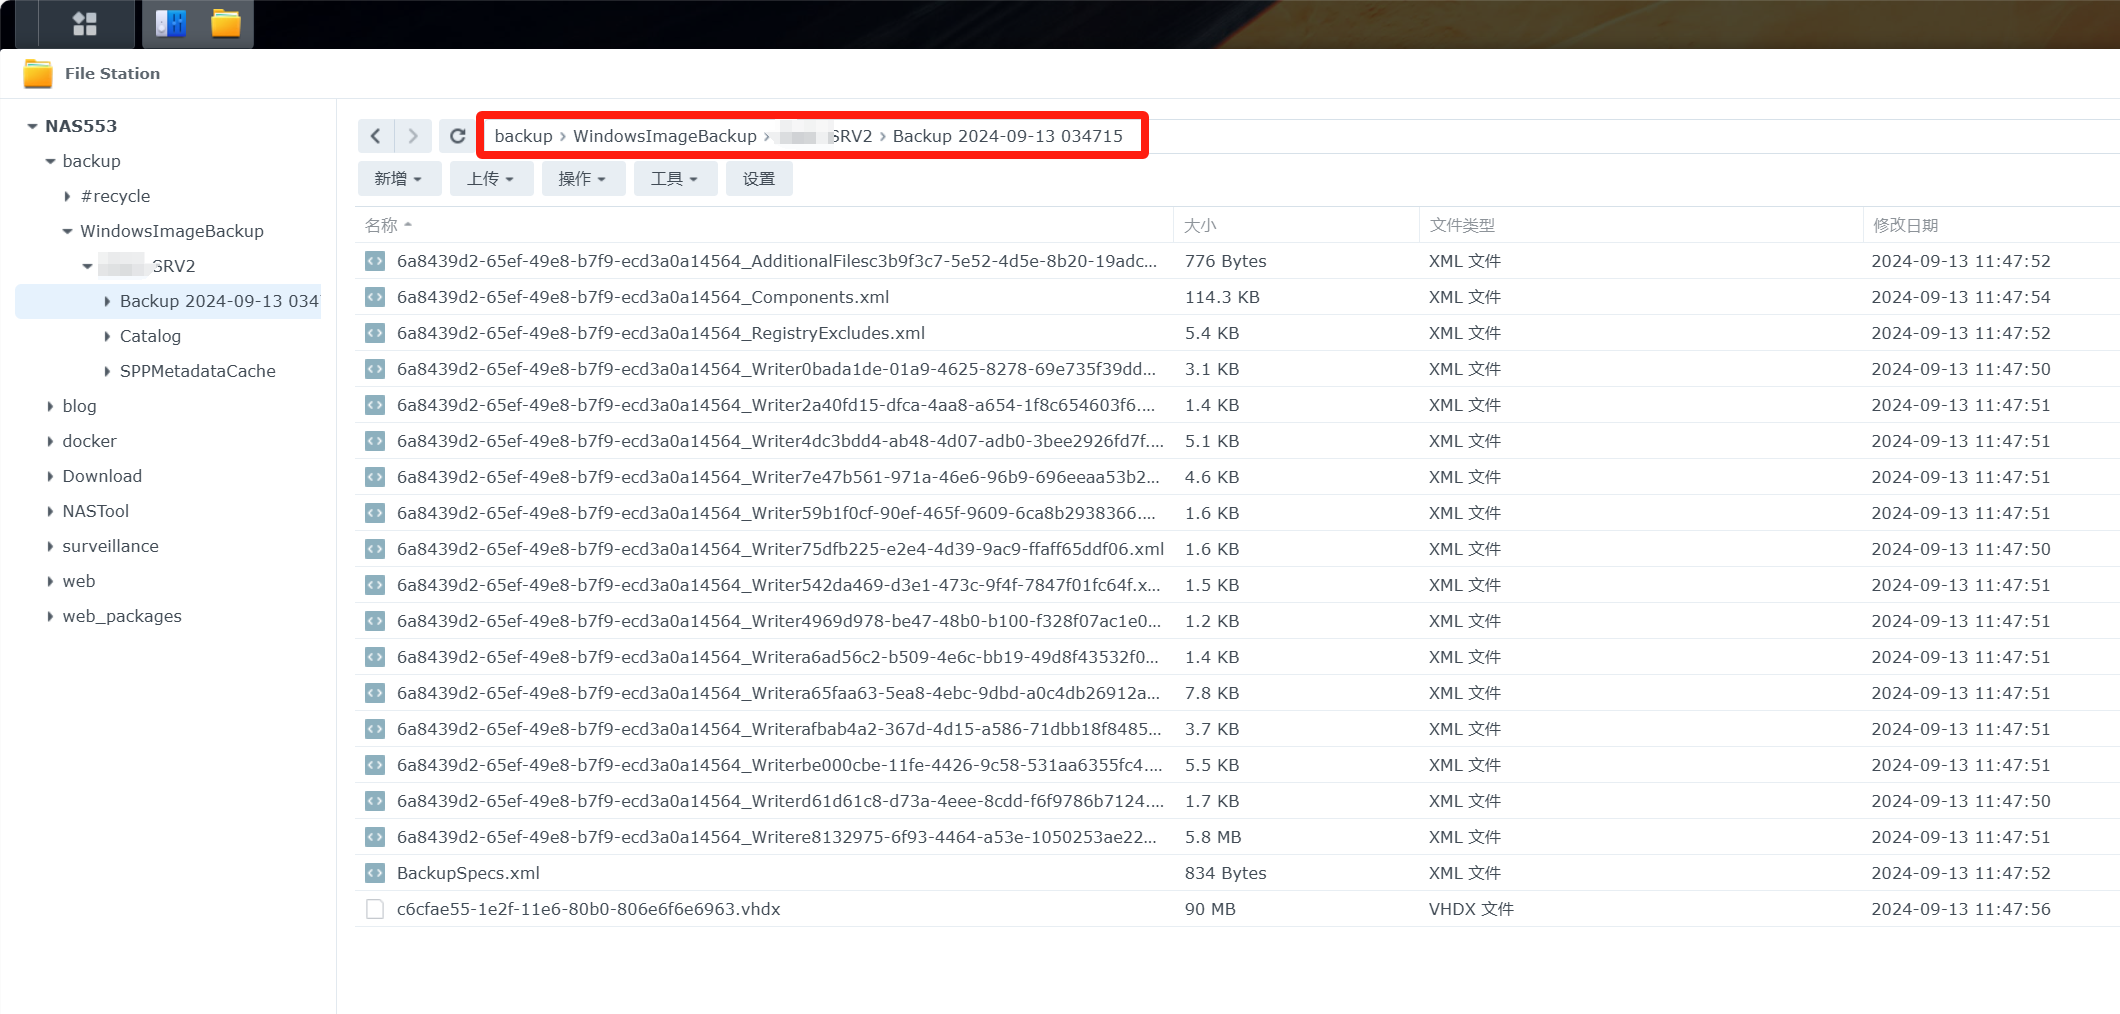Select the Components.xml file row
2120x1014 pixels.
(643, 297)
